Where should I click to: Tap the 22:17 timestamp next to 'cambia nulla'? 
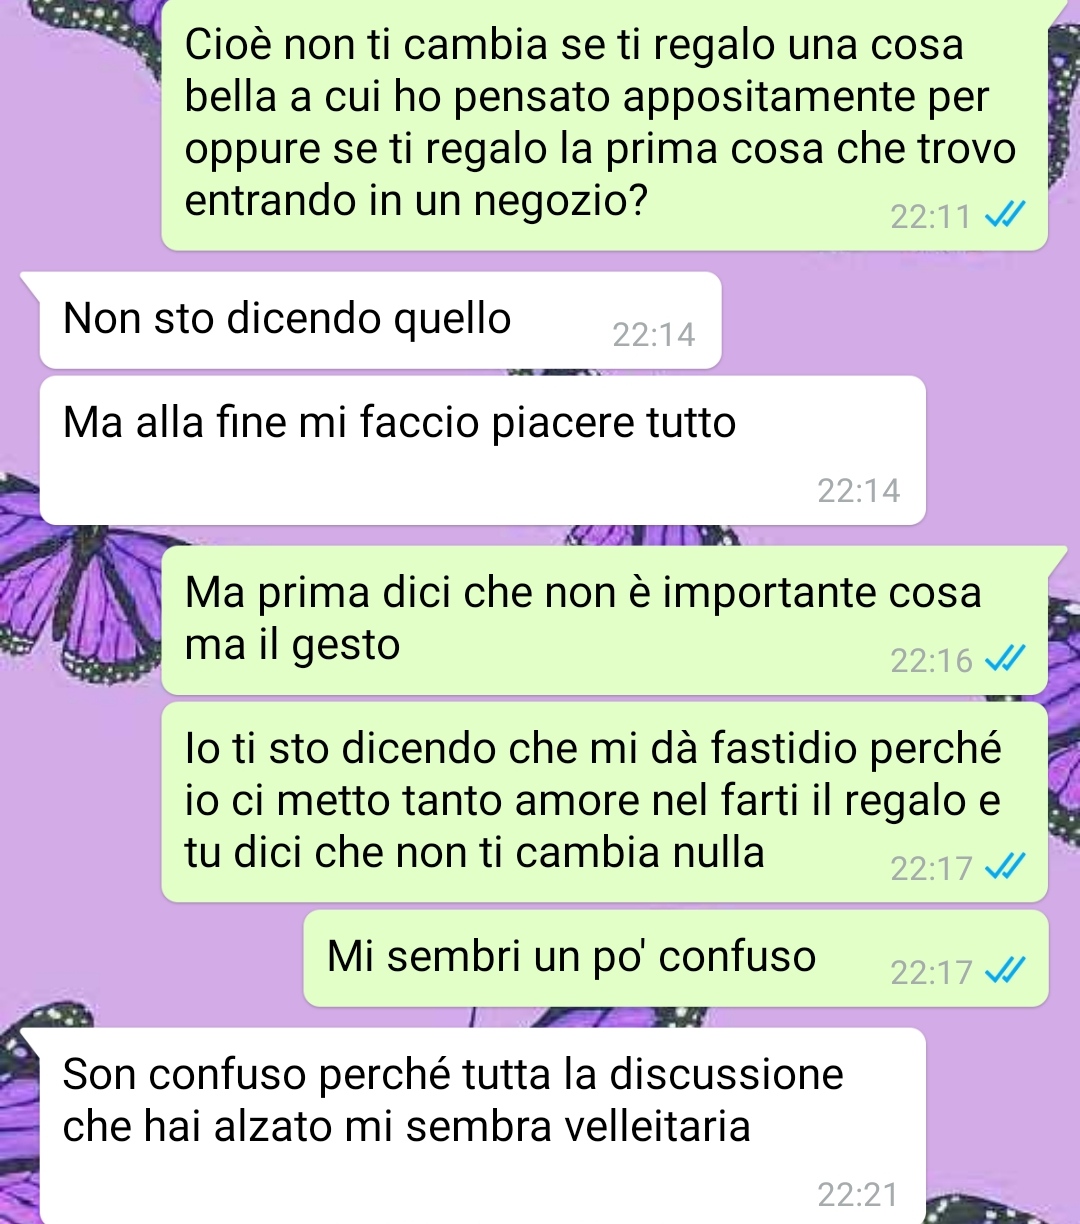tap(931, 869)
